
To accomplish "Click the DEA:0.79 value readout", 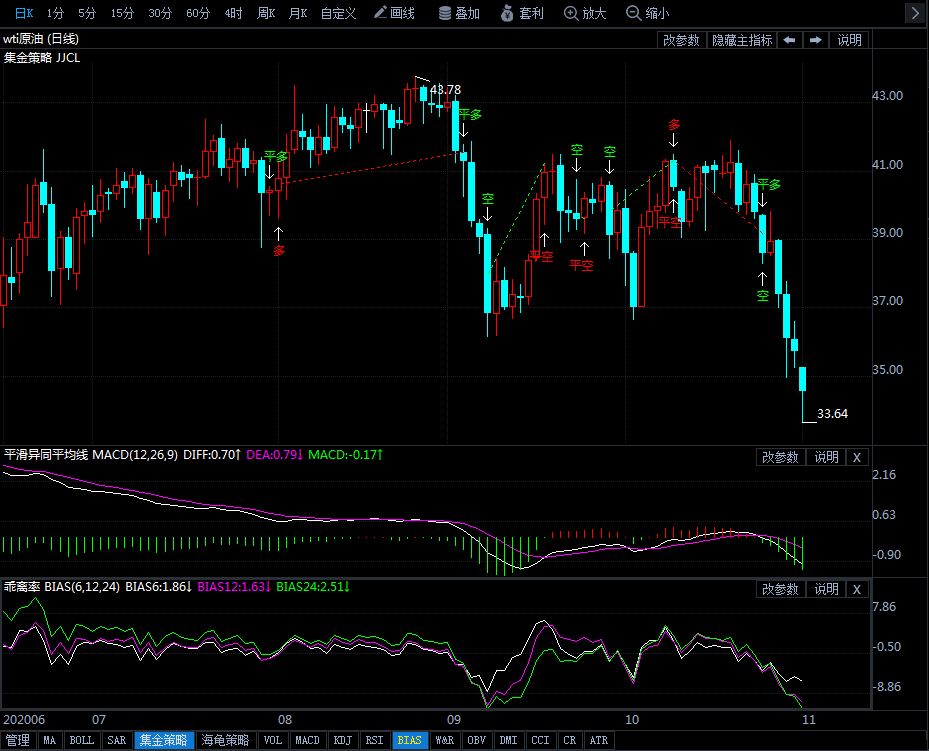I will (274, 455).
